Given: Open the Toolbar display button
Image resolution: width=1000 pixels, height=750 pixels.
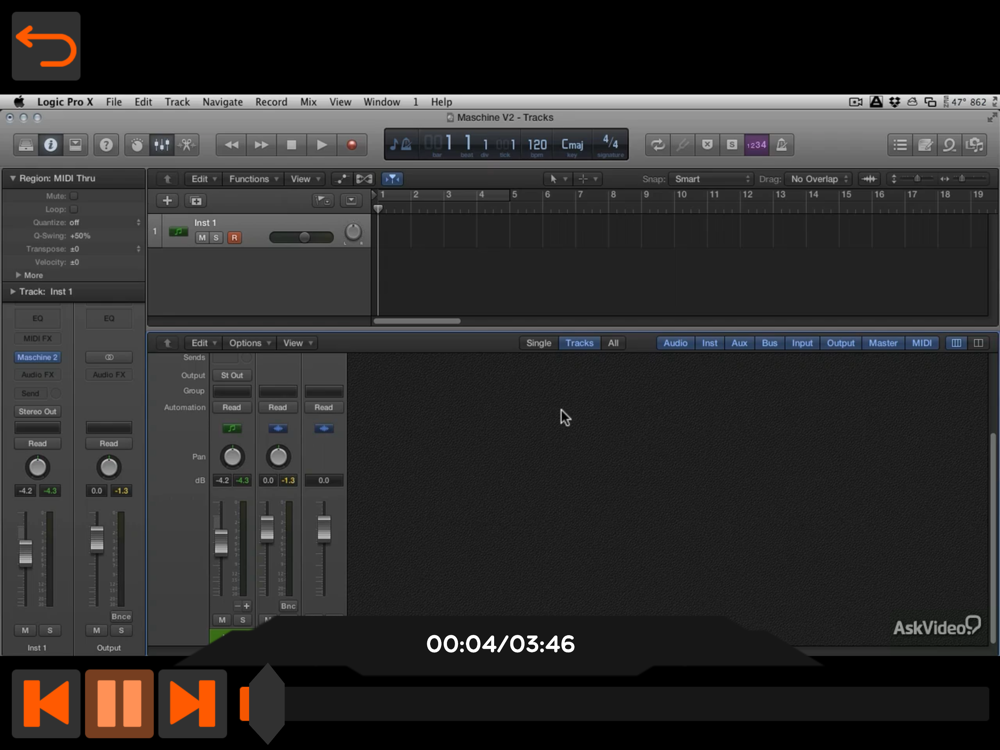Looking at the screenshot, I should pyautogui.click(x=75, y=145).
